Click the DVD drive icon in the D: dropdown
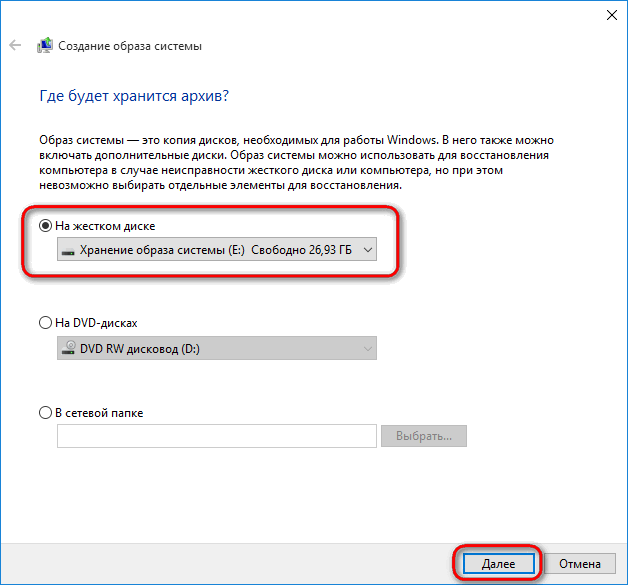Image resolution: width=628 pixels, height=585 pixels. 68,348
